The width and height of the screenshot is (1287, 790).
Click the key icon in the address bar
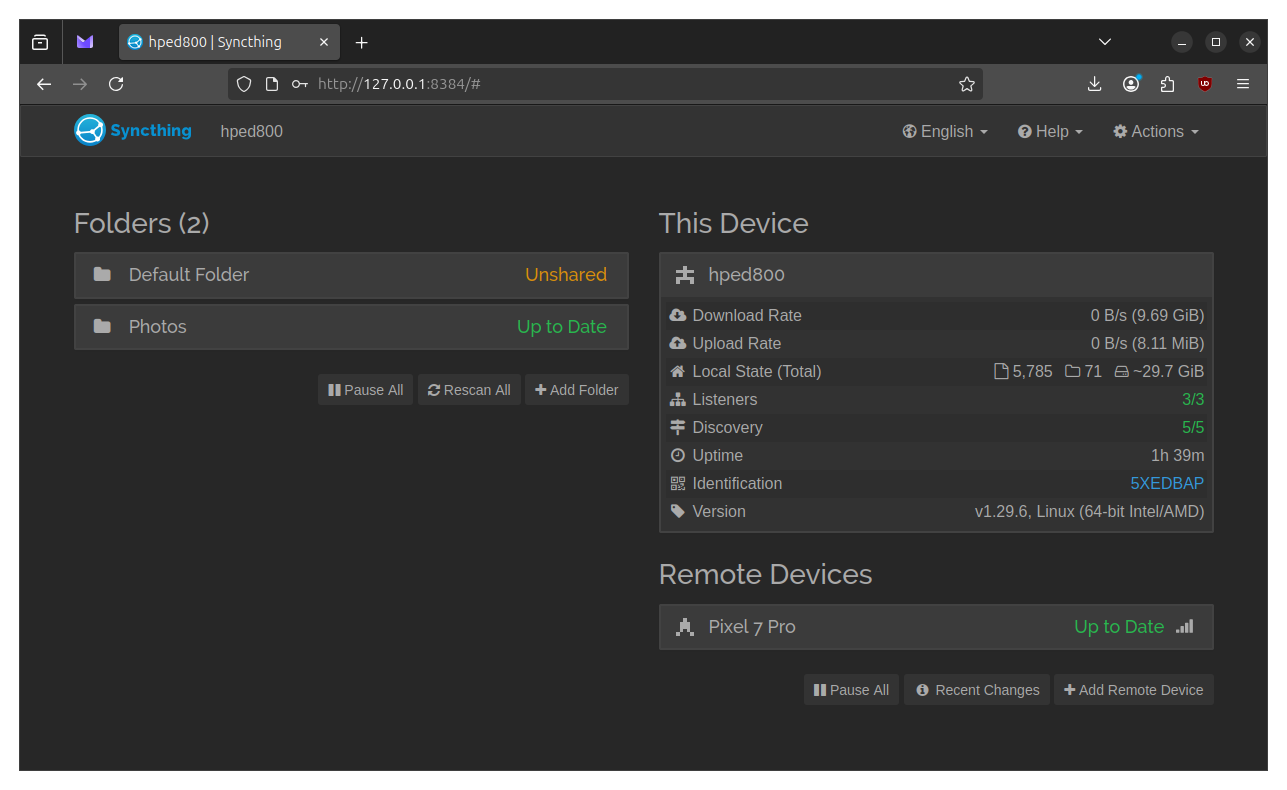tap(300, 84)
